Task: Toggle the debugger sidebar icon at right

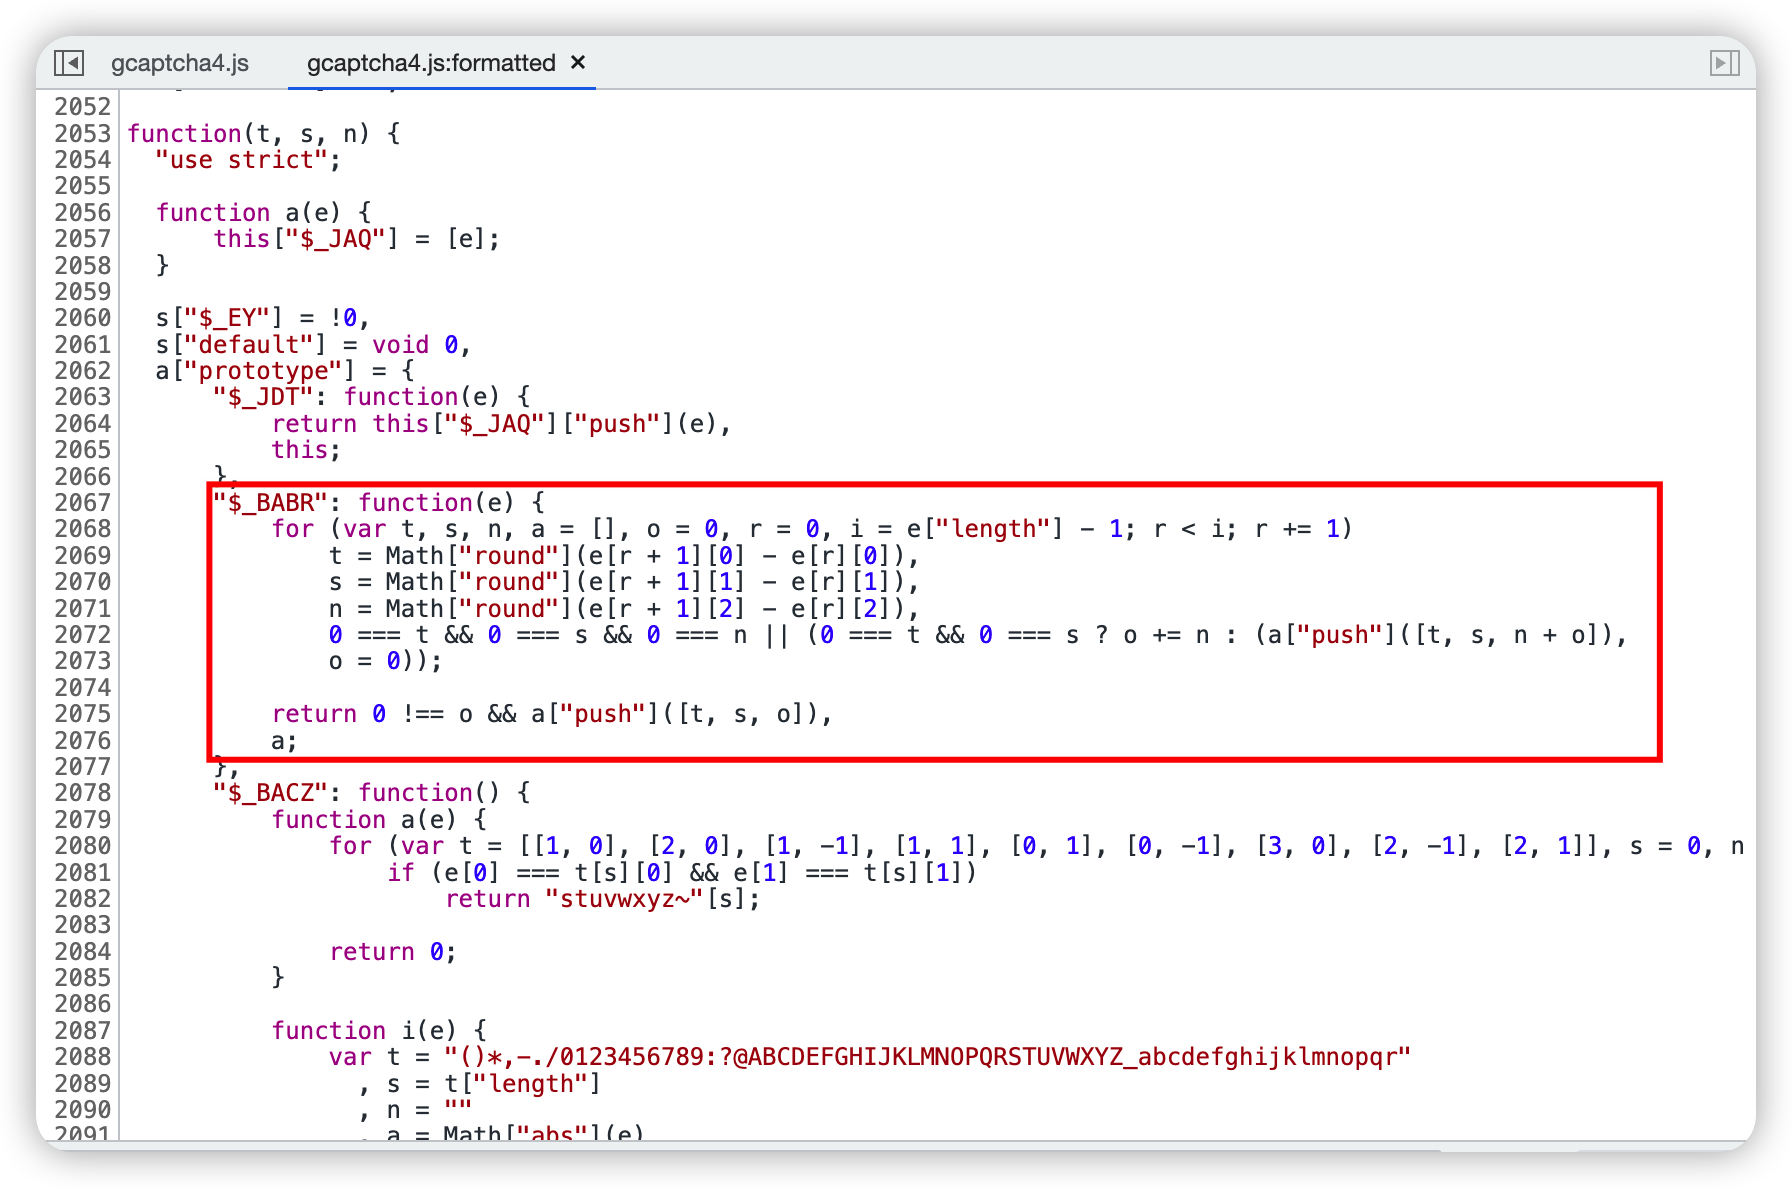Action: coord(1725,63)
